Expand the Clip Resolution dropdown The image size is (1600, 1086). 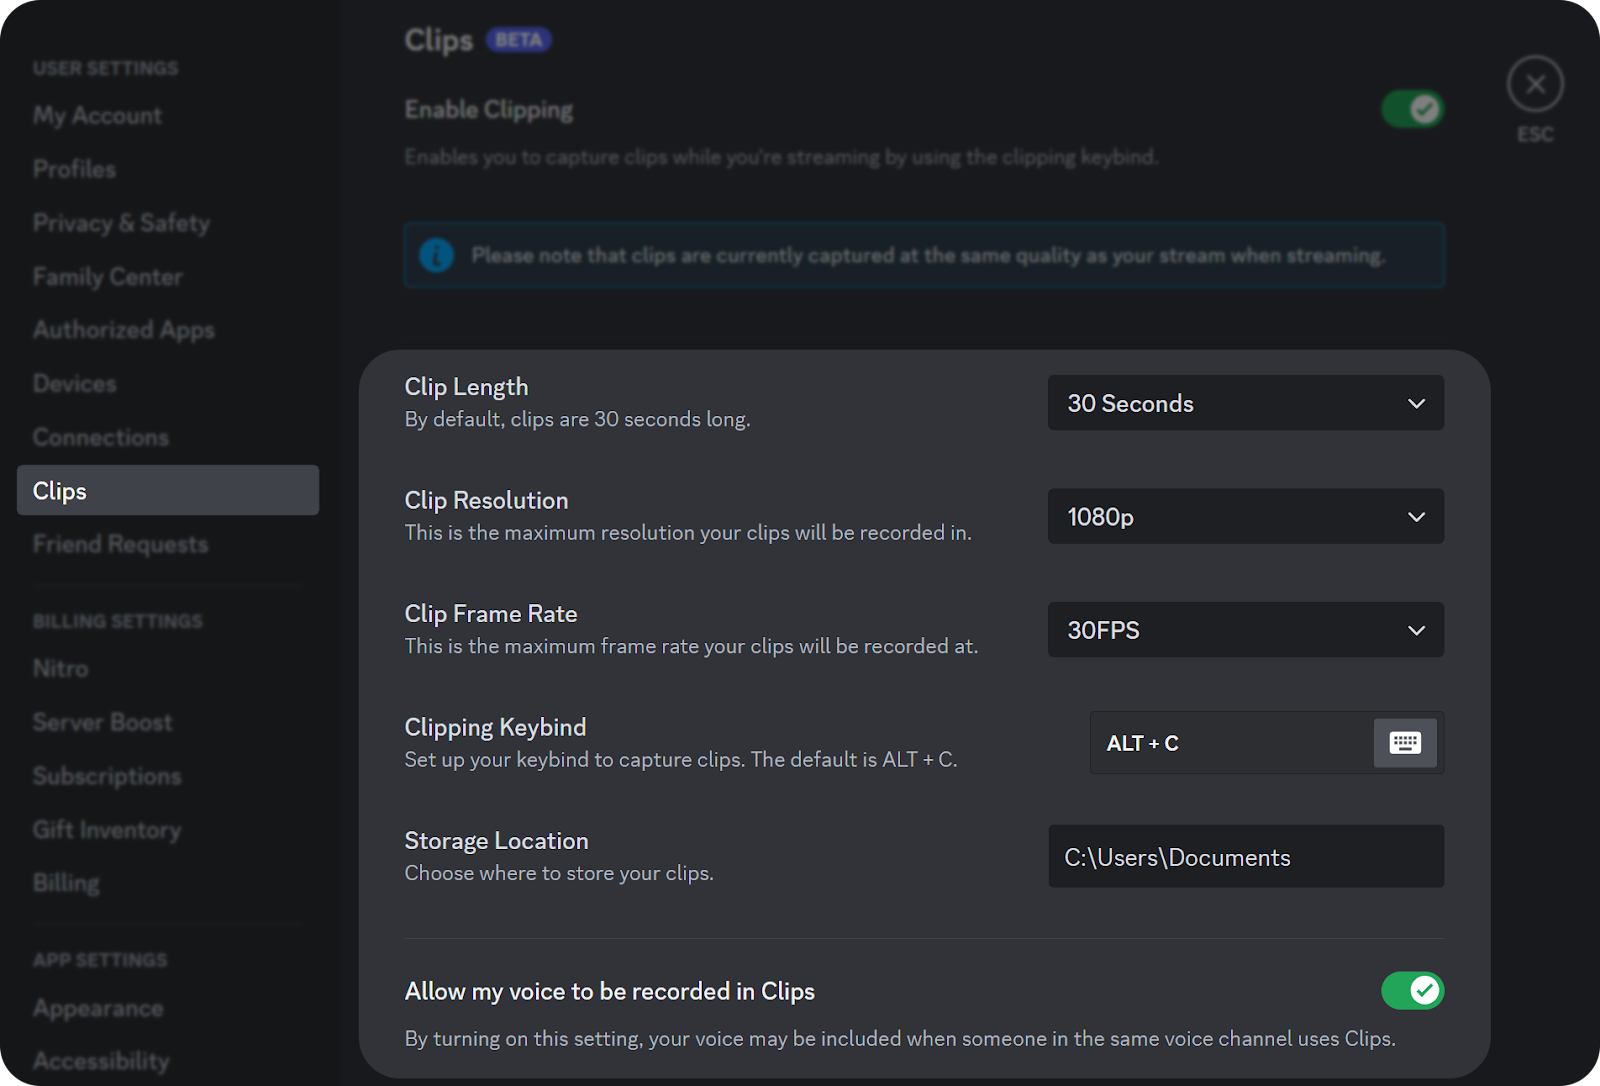pyautogui.click(x=1245, y=517)
